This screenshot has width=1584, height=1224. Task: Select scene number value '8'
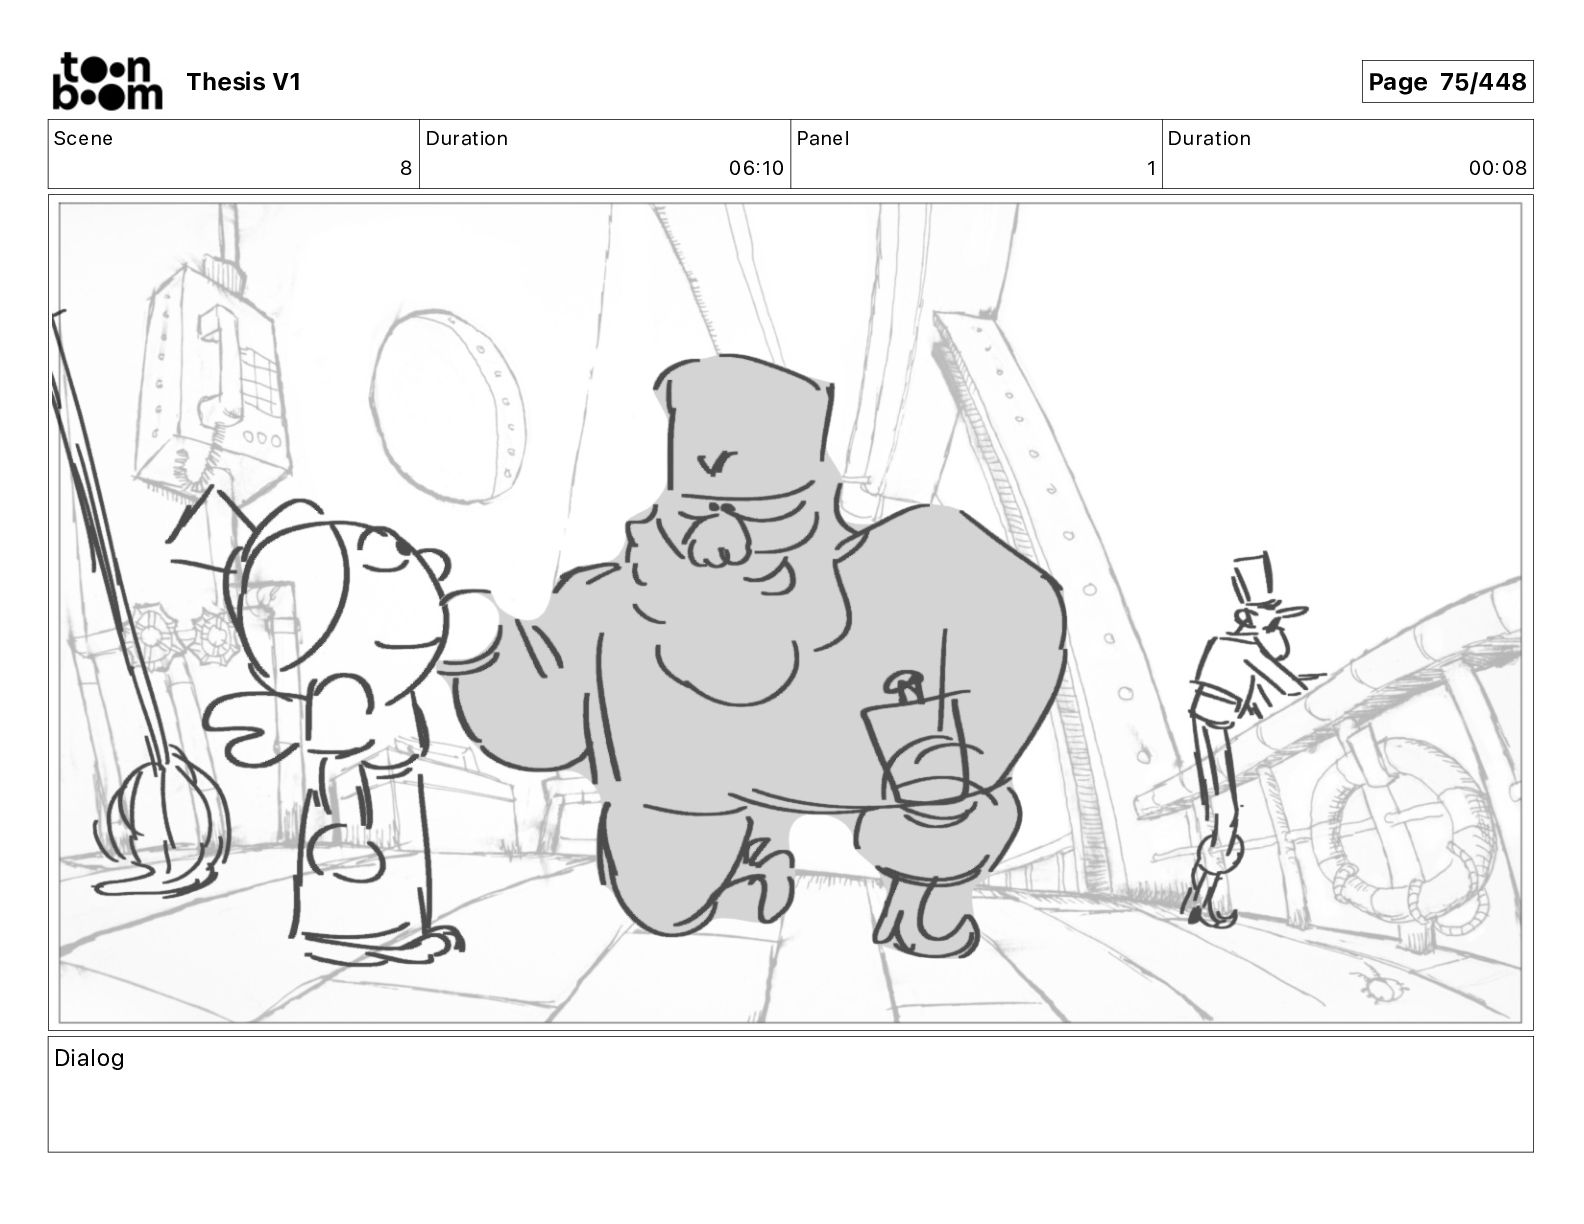[405, 168]
